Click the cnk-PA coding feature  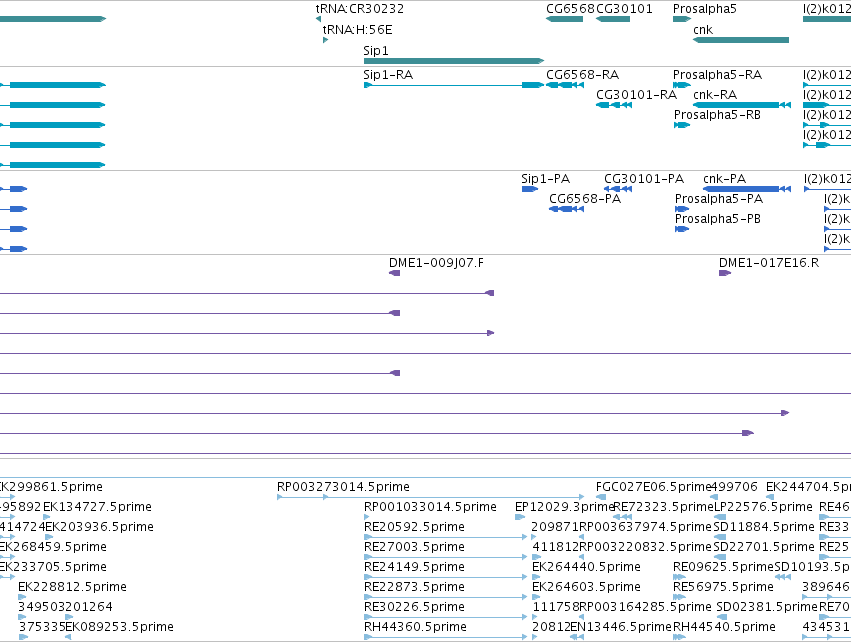pyautogui.click(x=747, y=189)
